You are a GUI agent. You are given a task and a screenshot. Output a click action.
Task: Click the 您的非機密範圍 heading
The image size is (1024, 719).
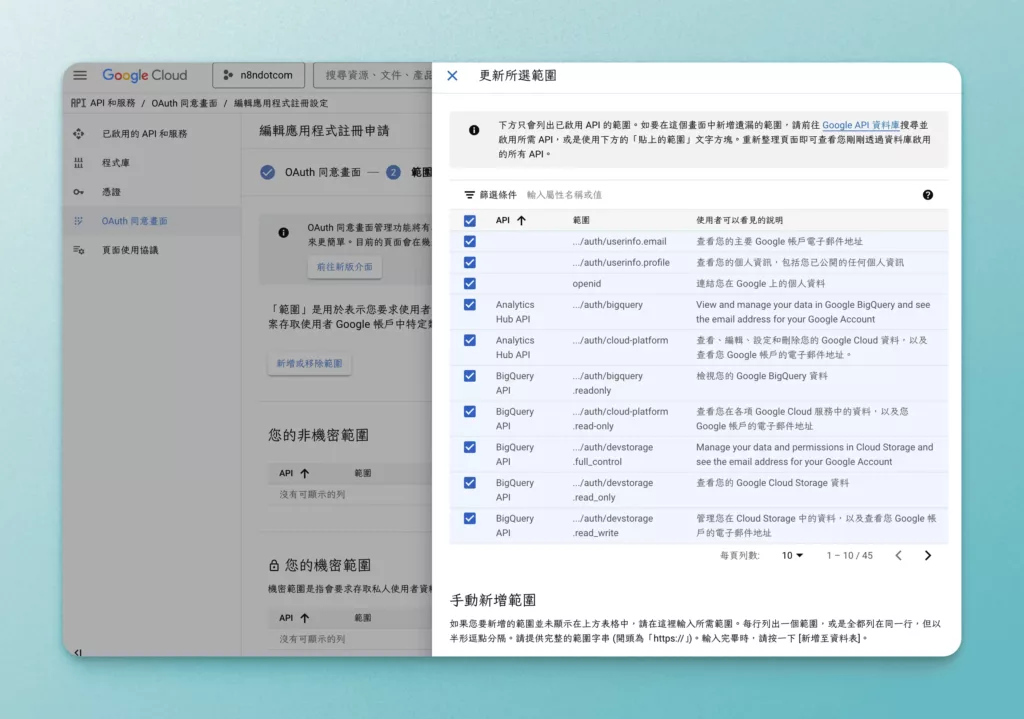(319, 436)
